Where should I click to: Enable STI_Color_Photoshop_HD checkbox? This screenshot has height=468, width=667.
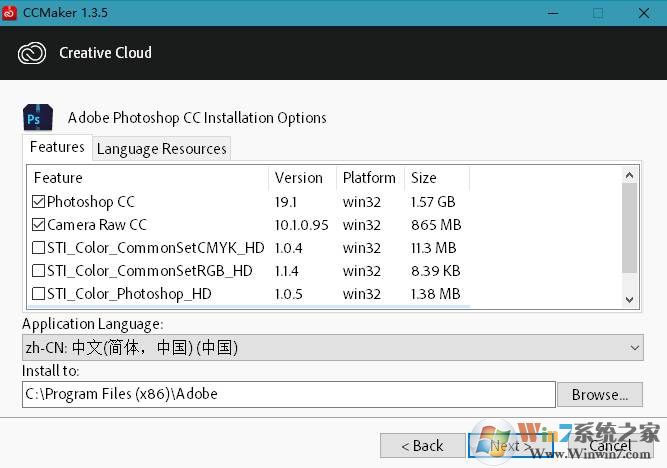[x=39, y=294]
